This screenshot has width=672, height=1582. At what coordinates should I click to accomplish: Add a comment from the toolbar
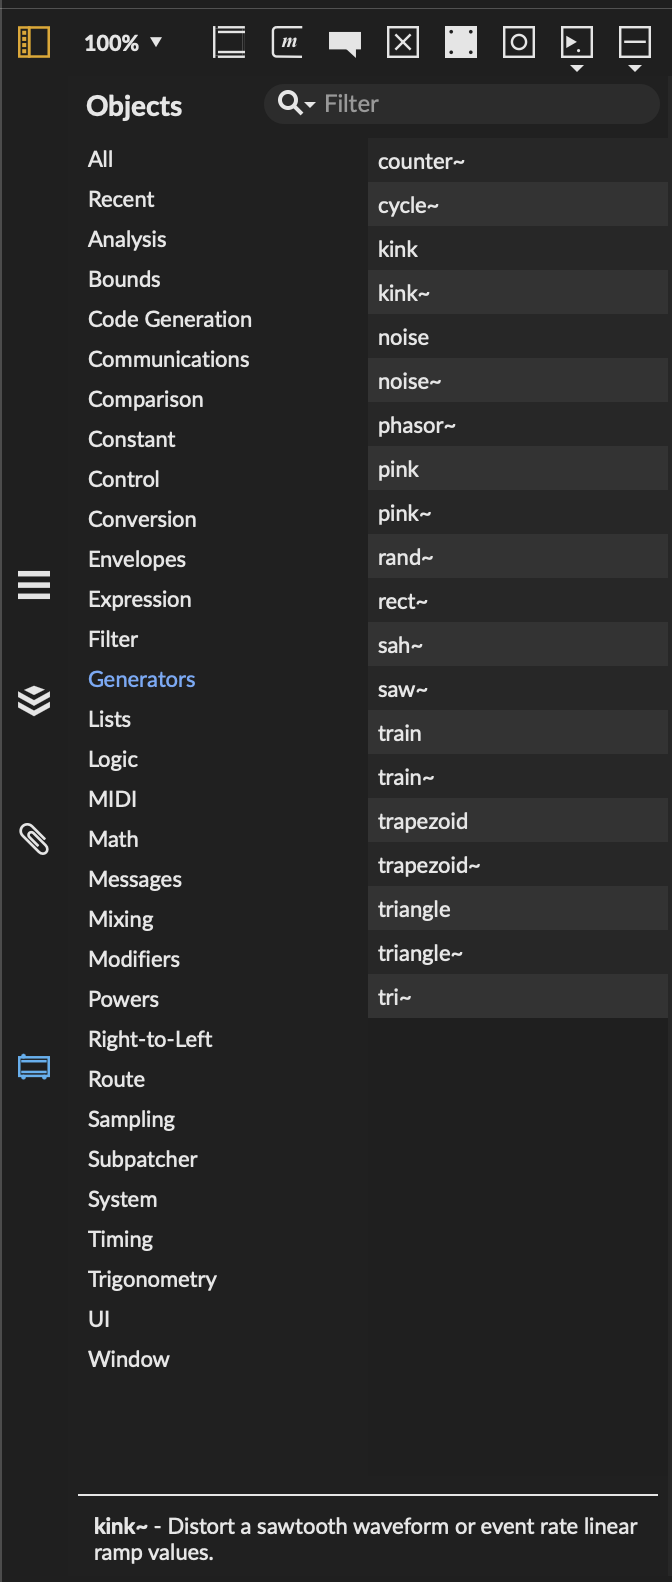(x=345, y=43)
